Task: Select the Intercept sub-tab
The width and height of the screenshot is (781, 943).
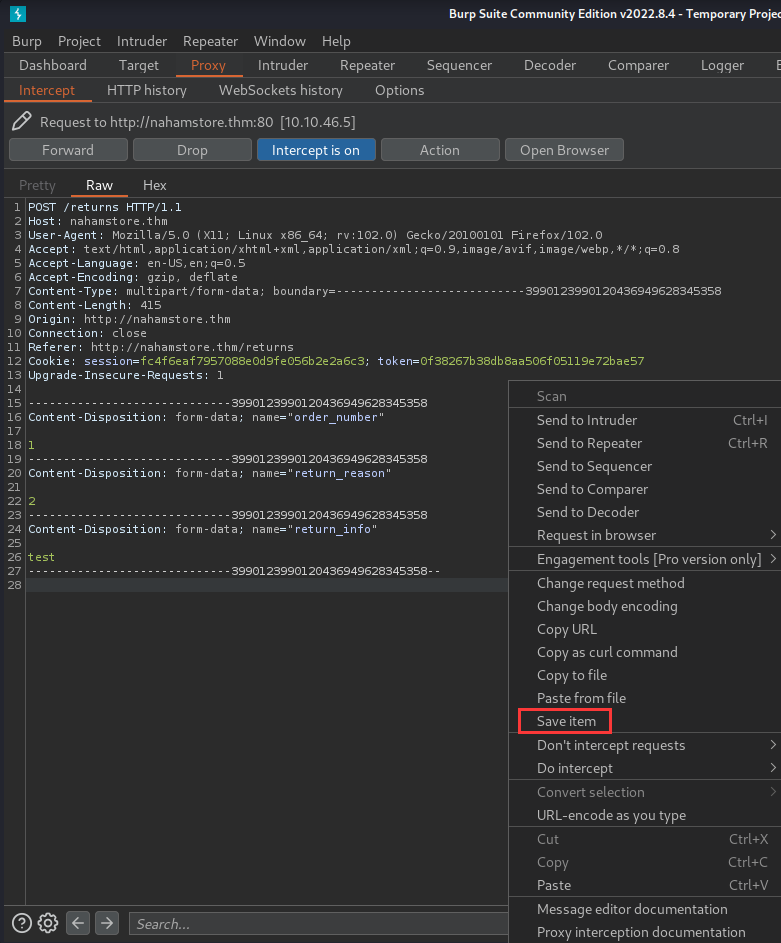Action: [x=47, y=90]
